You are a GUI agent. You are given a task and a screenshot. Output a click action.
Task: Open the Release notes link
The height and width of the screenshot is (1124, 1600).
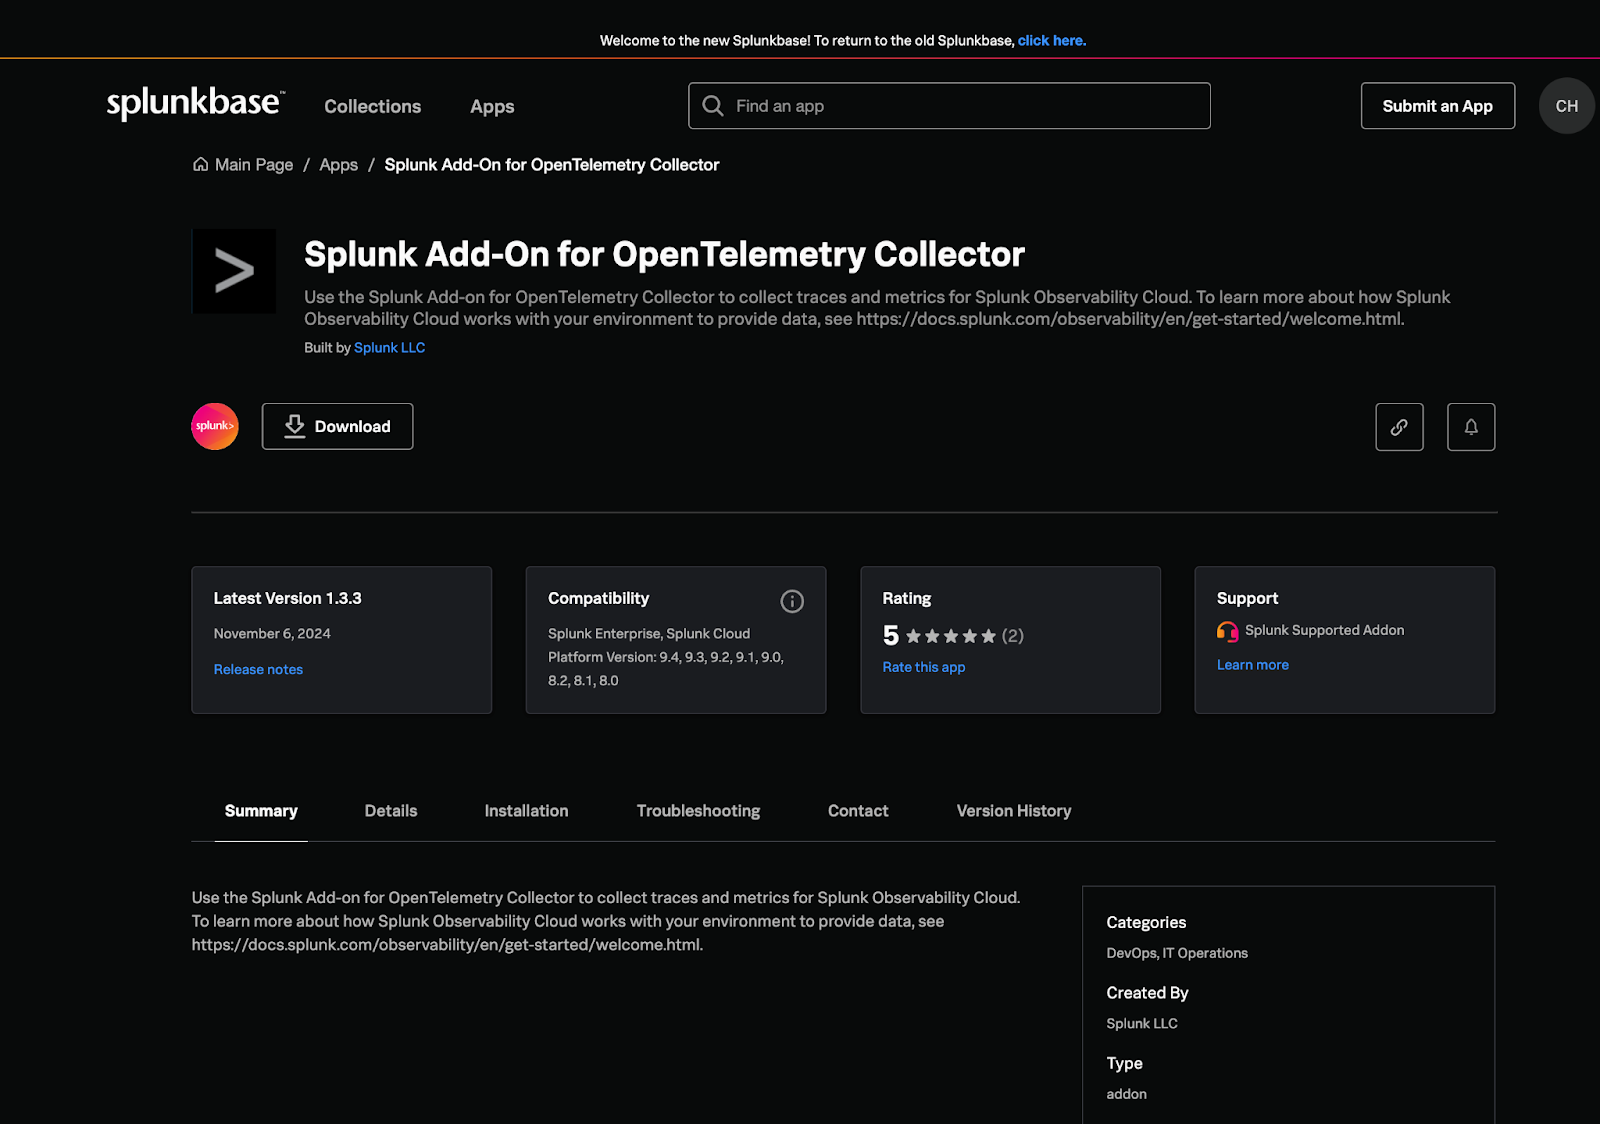click(258, 668)
